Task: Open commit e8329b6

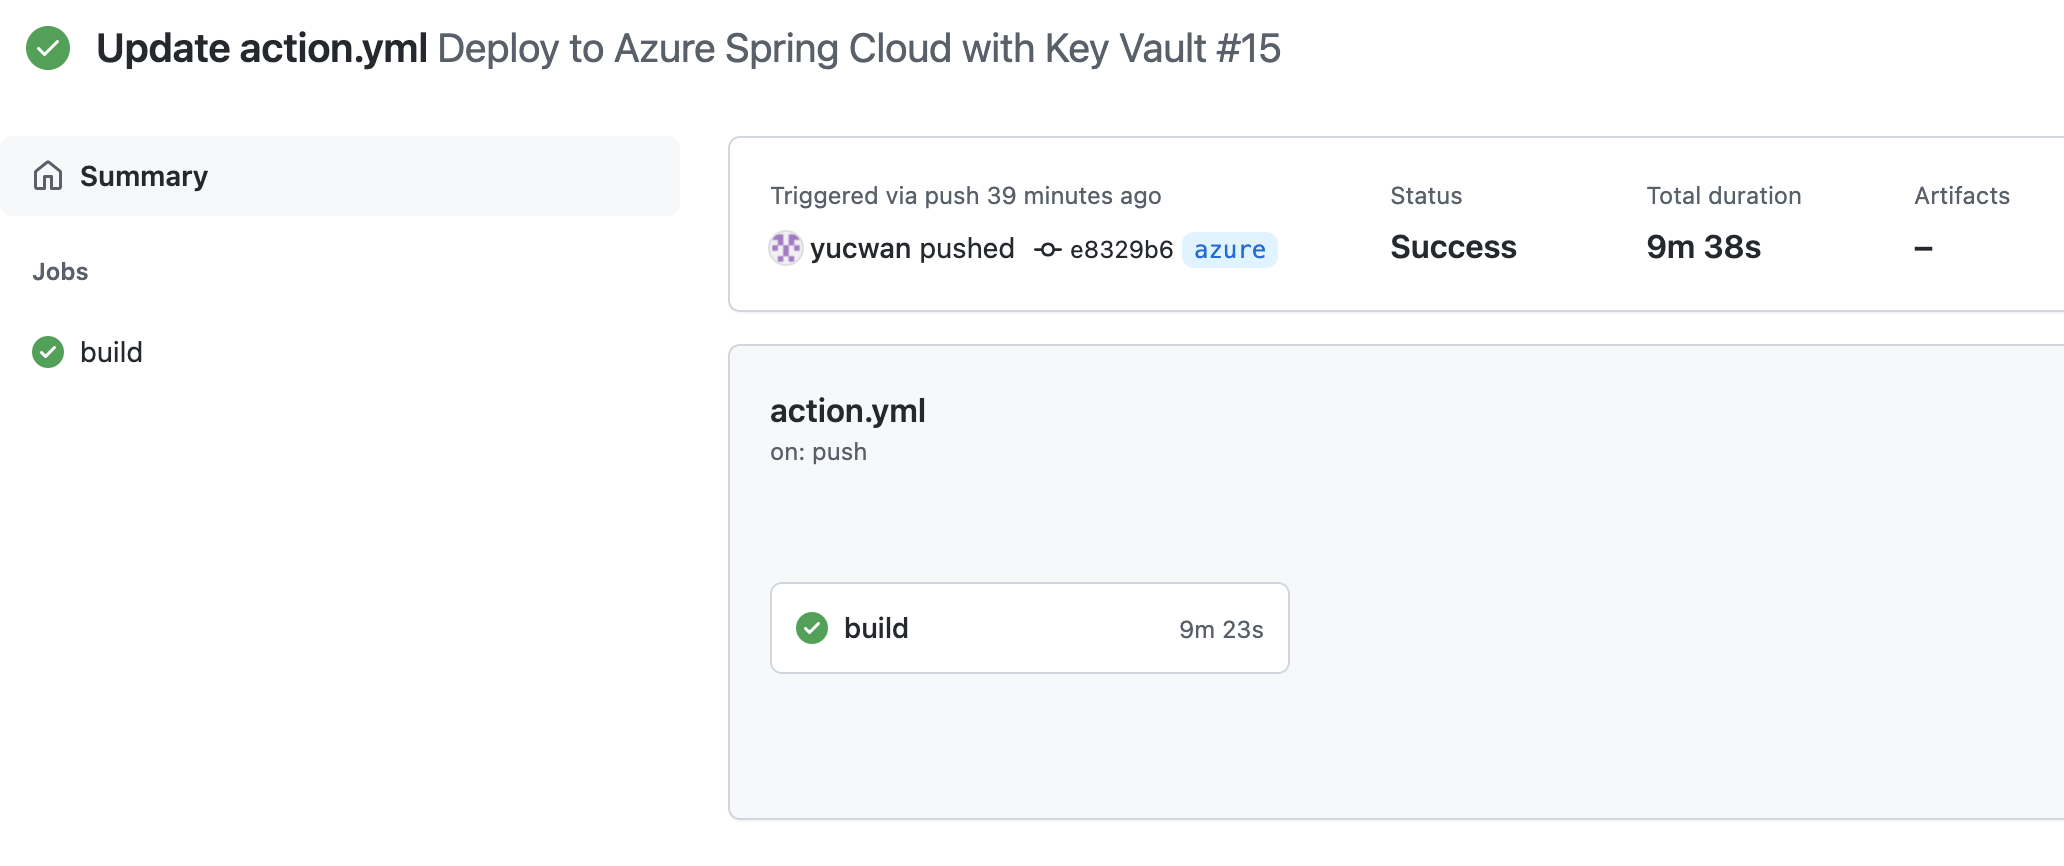Action: [1121, 249]
